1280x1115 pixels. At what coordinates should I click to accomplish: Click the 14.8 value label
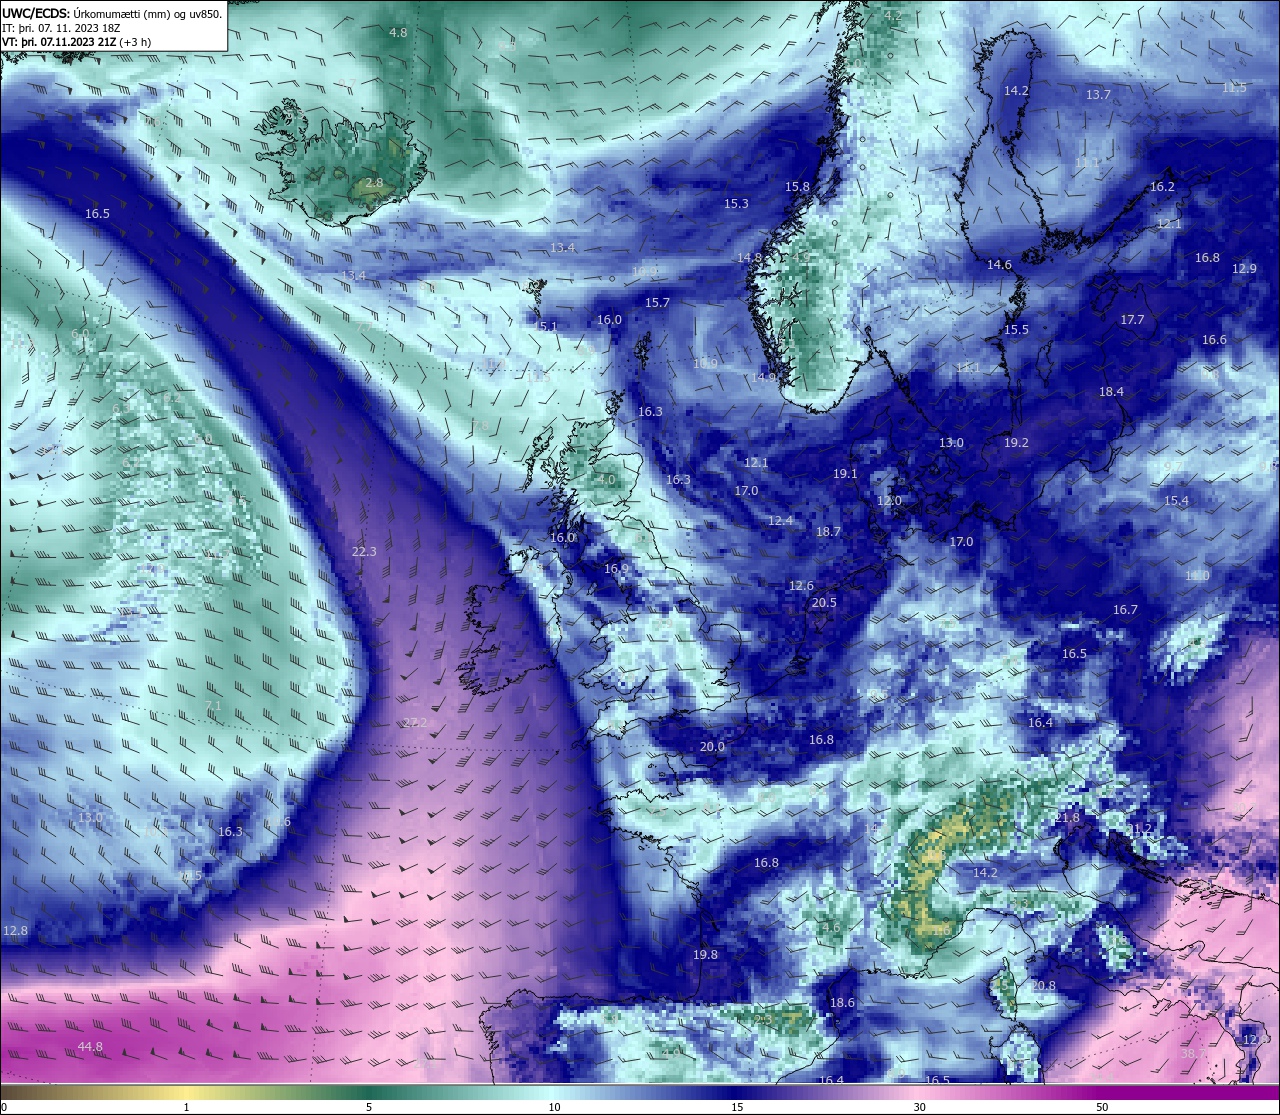coord(749,258)
